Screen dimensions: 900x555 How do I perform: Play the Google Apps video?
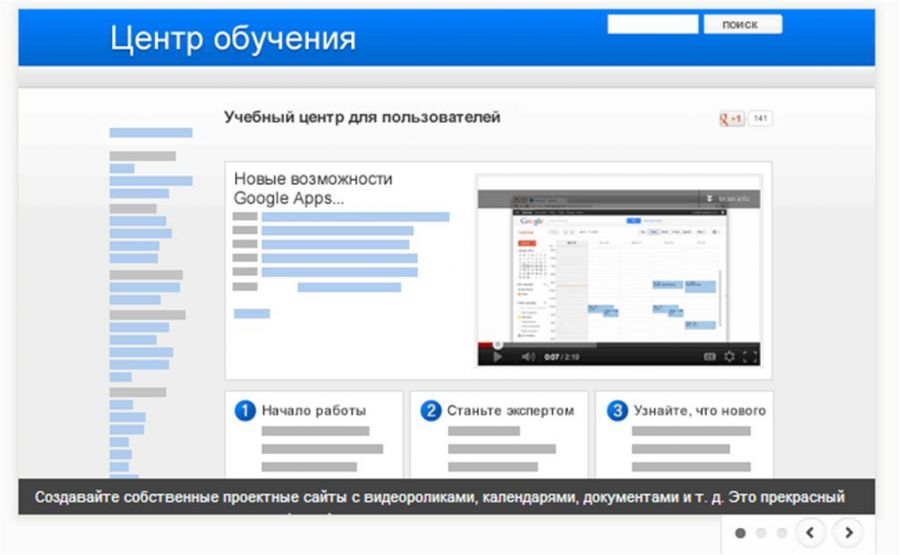coord(497,357)
